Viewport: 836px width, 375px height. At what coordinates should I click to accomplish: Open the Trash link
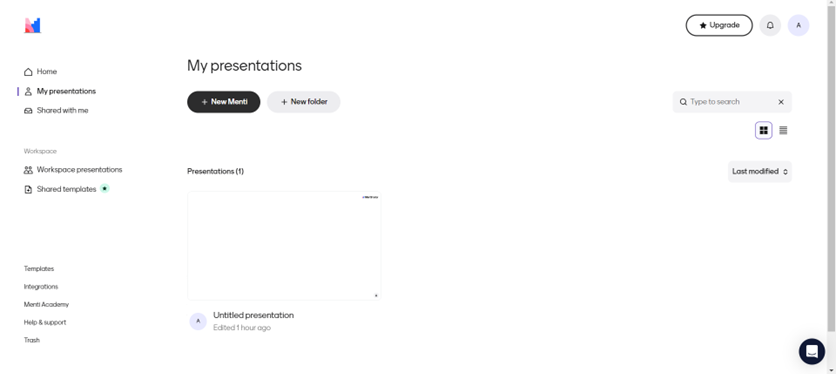pyautogui.click(x=31, y=340)
